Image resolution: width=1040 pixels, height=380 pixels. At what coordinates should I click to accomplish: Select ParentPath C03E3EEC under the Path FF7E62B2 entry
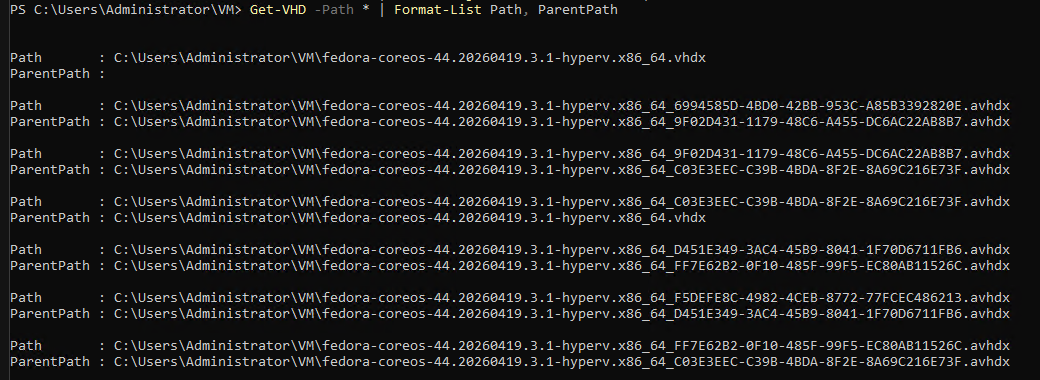[x=562, y=361]
